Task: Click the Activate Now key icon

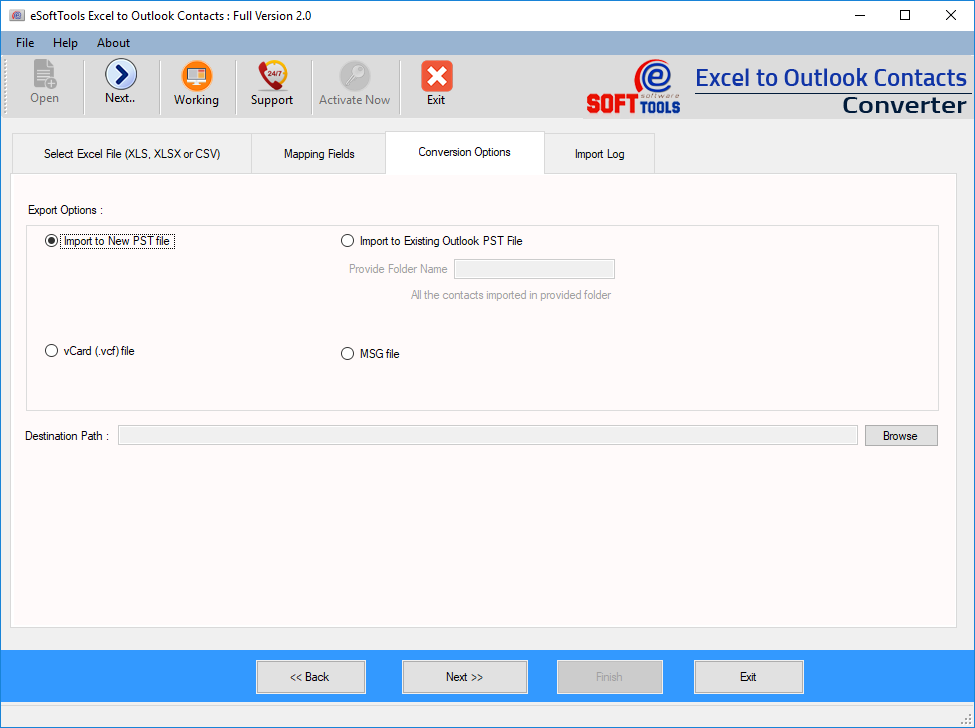Action: pyautogui.click(x=354, y=76)
